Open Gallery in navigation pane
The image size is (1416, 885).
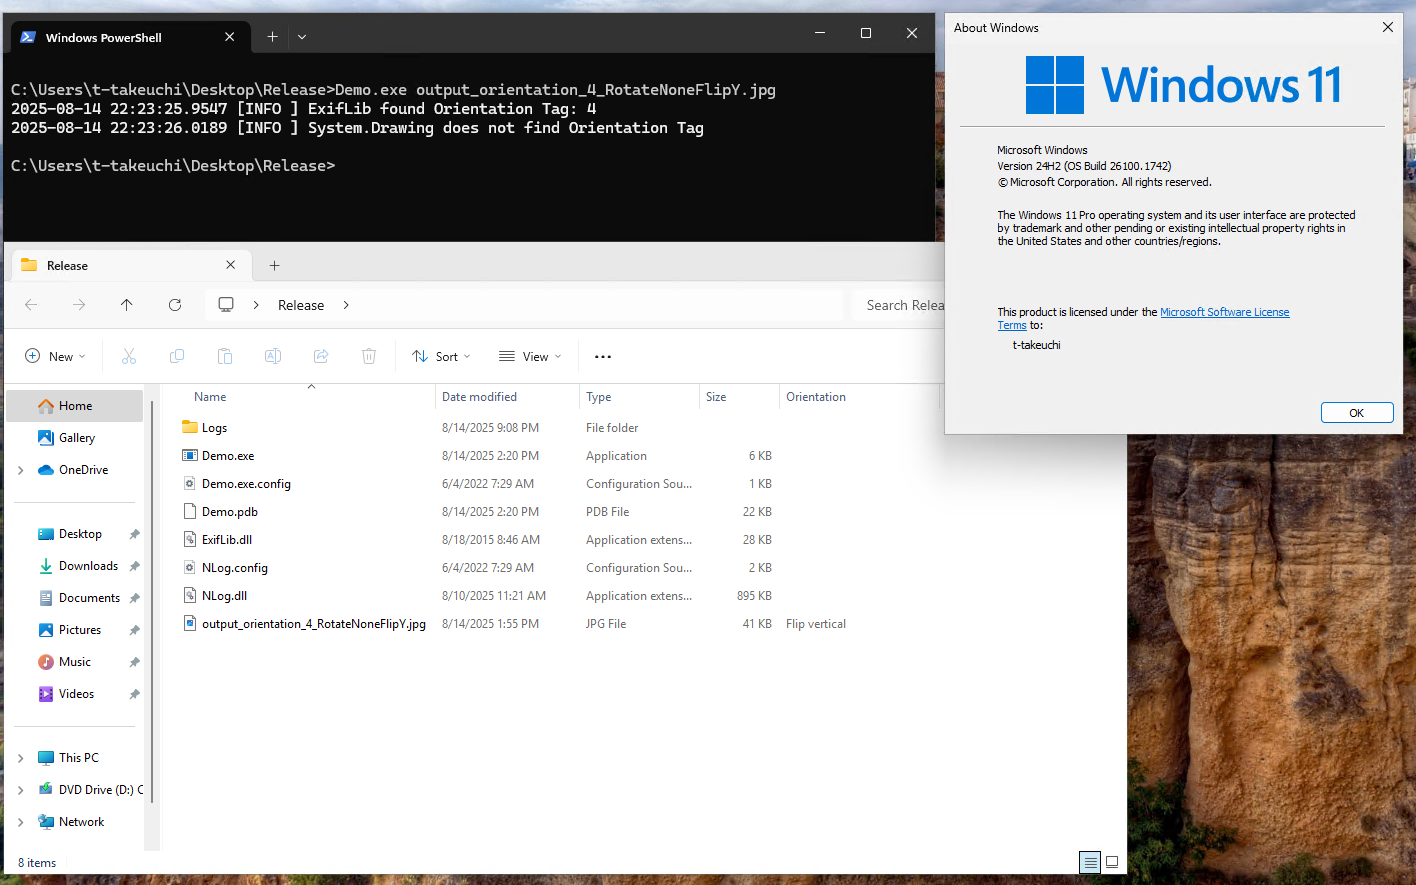tap(75, 438)
